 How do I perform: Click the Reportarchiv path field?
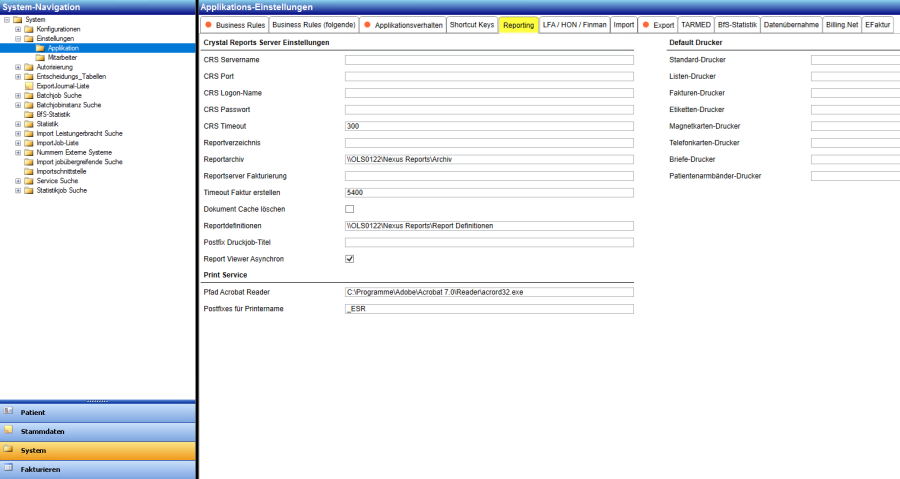[489, 159]
